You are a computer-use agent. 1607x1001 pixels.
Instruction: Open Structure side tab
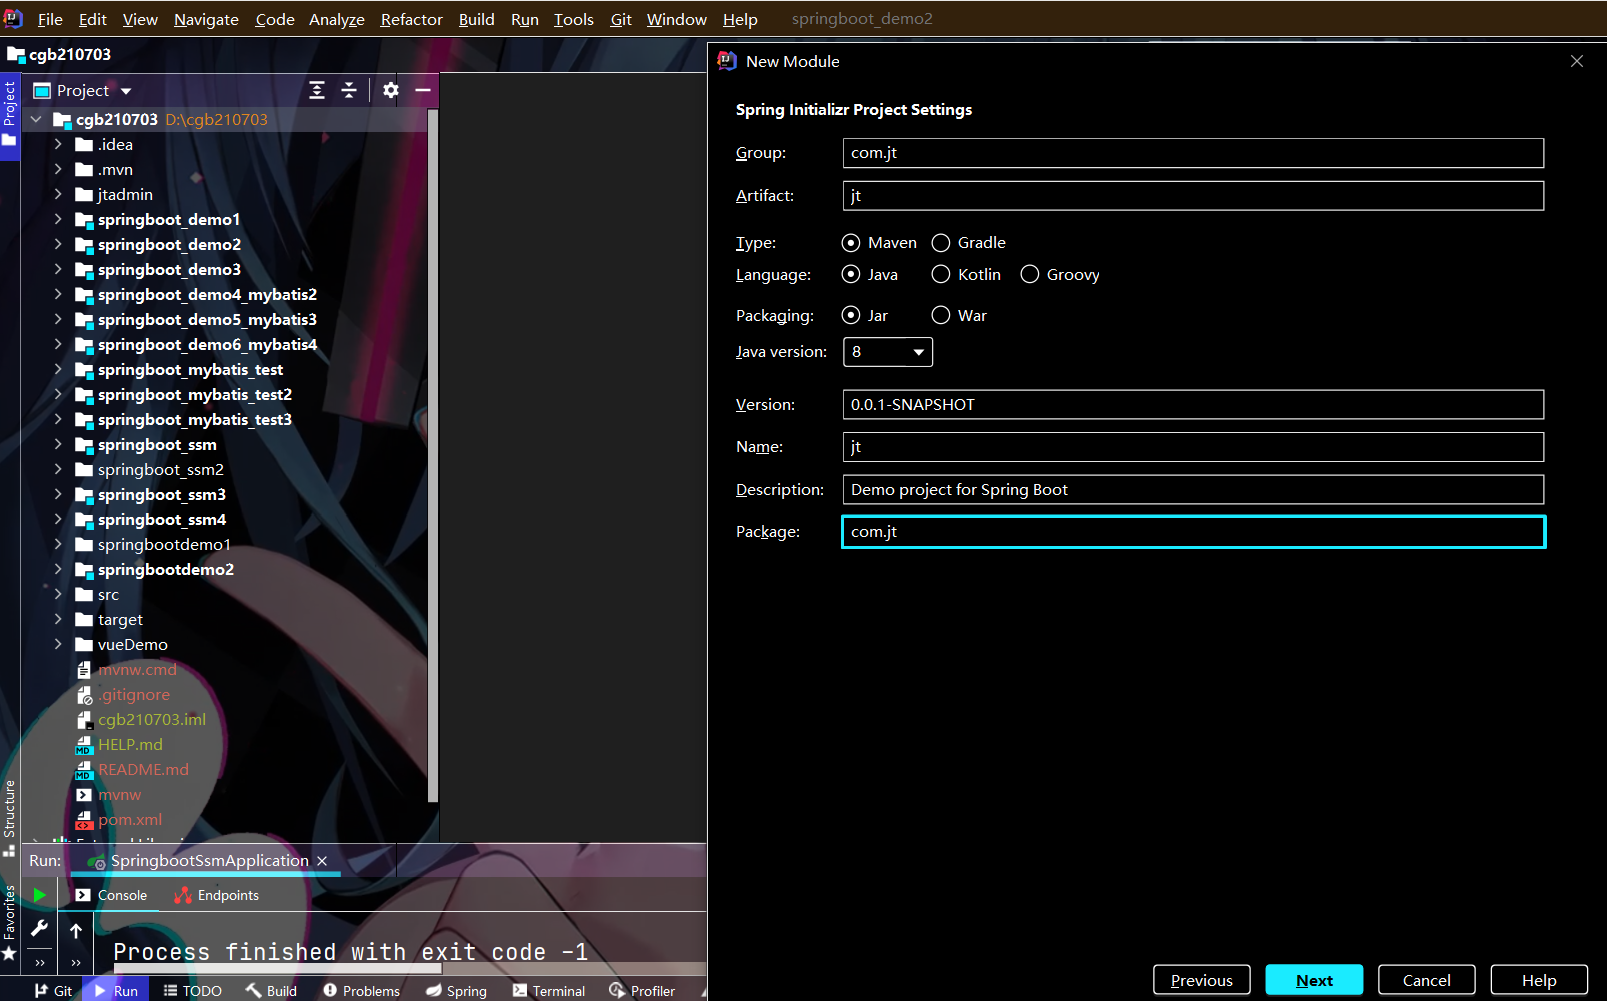coord(9,817)
